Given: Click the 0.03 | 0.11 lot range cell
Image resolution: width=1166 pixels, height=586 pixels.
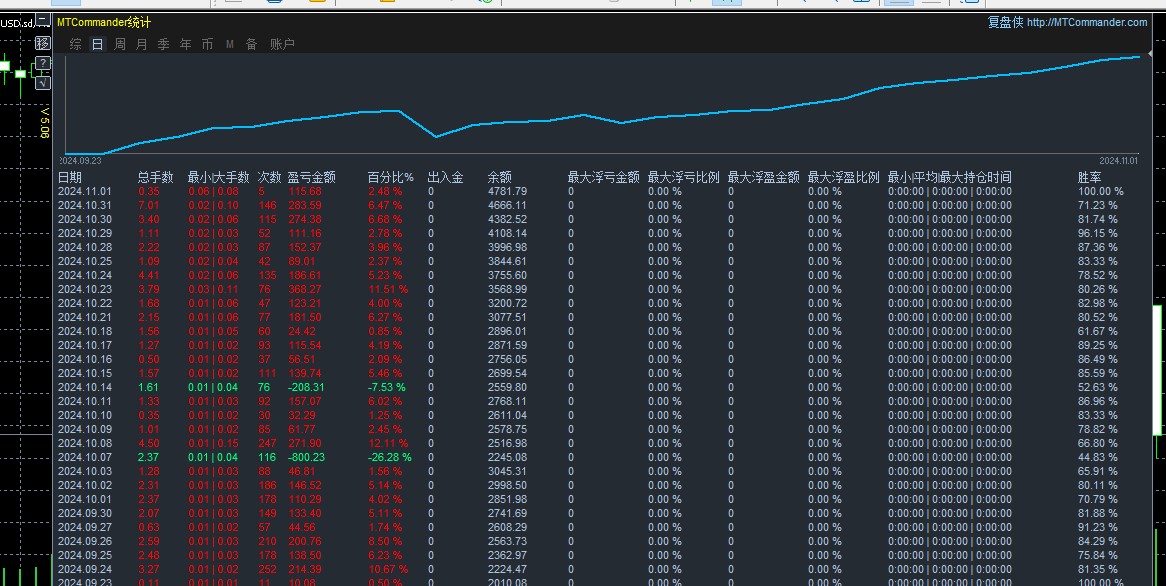Looking at the screenshot, I should click(x=213, y=289).
